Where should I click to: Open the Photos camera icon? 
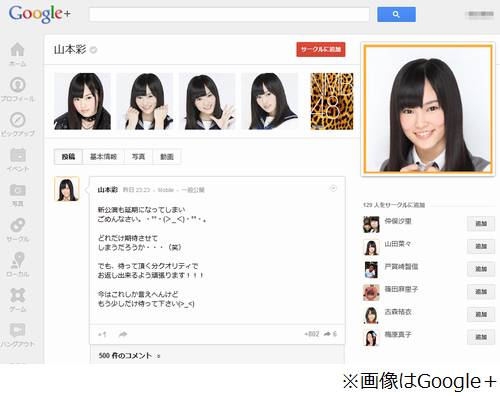pyautogui.click(x=18, y=190)
